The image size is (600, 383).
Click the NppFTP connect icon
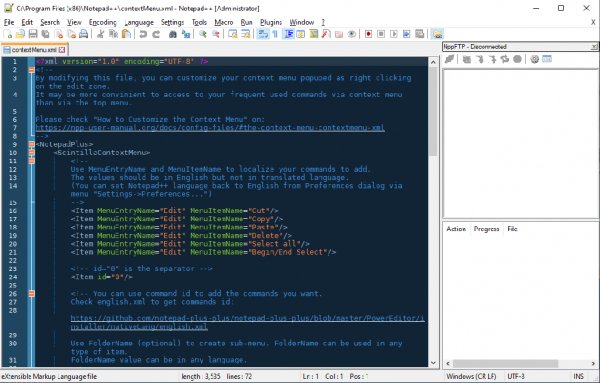tap(450, 59)
